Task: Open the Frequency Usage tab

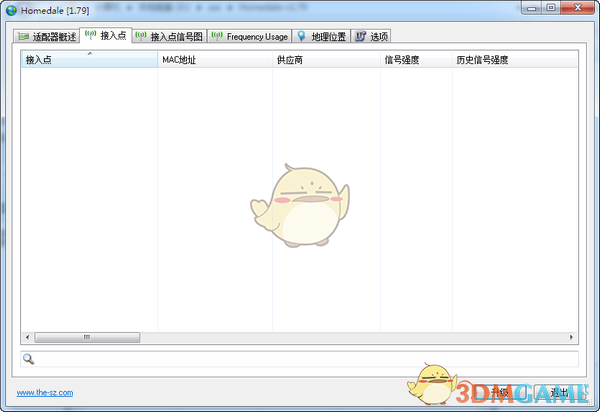Action: [x=256, y=37]
